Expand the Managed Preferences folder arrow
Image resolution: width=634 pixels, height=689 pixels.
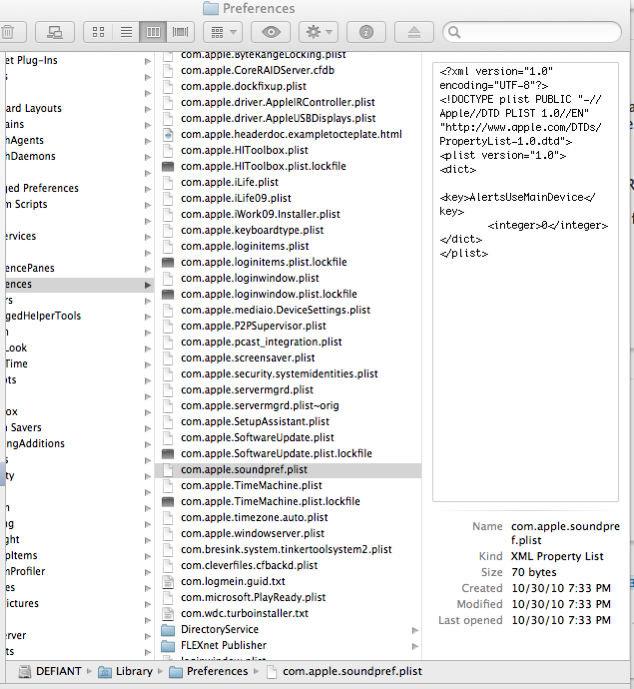(x=148, y=189)
